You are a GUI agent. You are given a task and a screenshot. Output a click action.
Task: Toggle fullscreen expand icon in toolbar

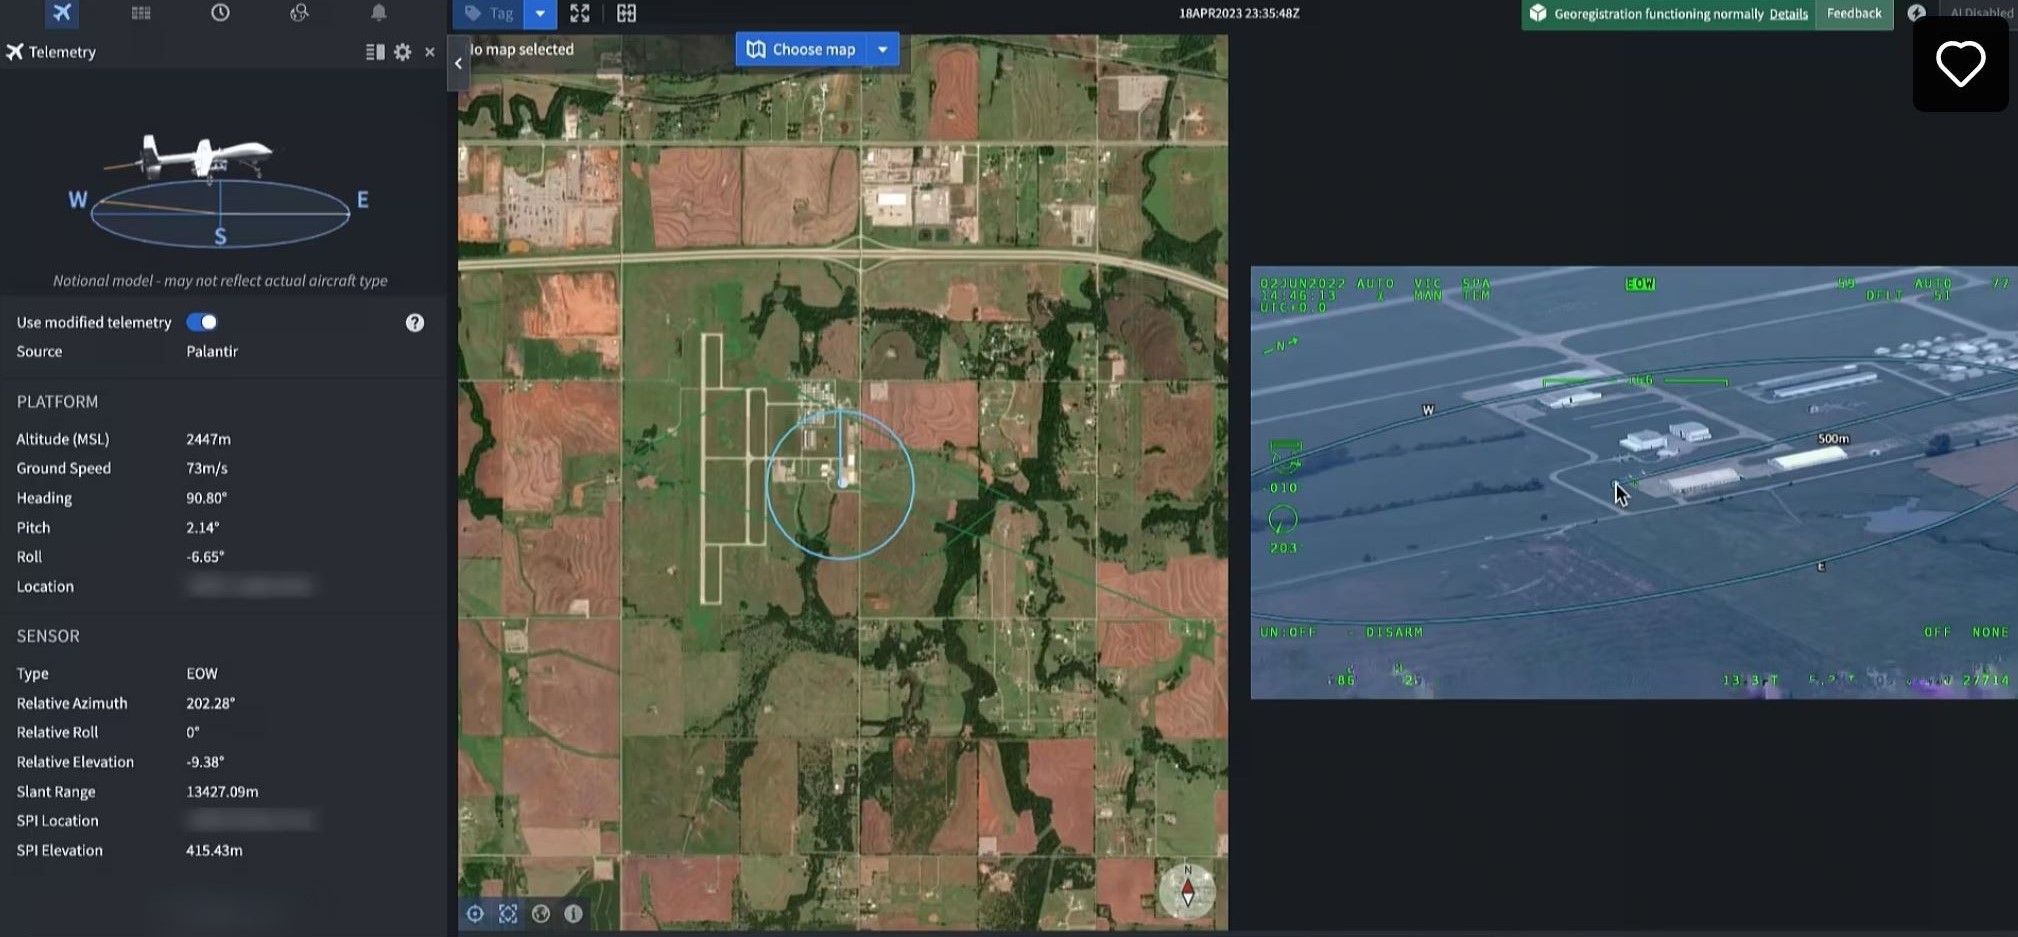click(x=580, y=14)
